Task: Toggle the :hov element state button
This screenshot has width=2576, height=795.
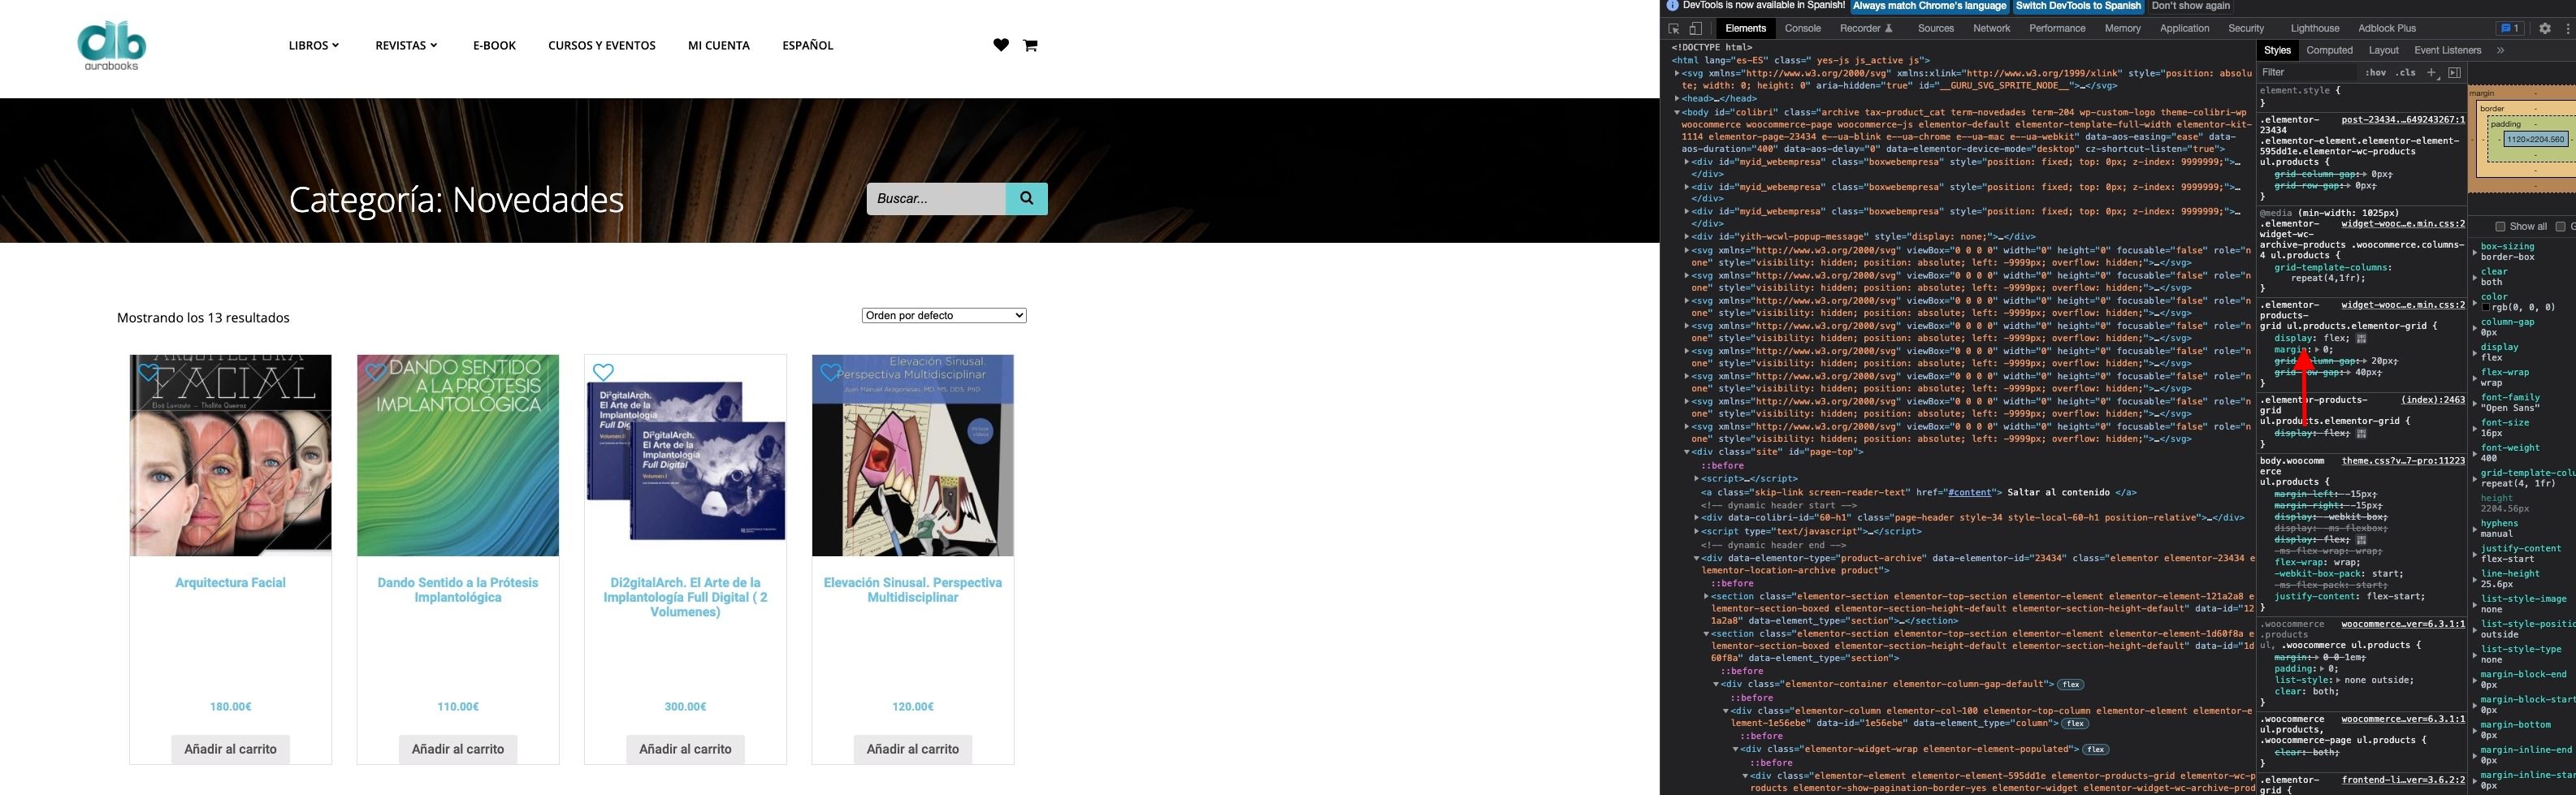Action: click(2375, 73)
